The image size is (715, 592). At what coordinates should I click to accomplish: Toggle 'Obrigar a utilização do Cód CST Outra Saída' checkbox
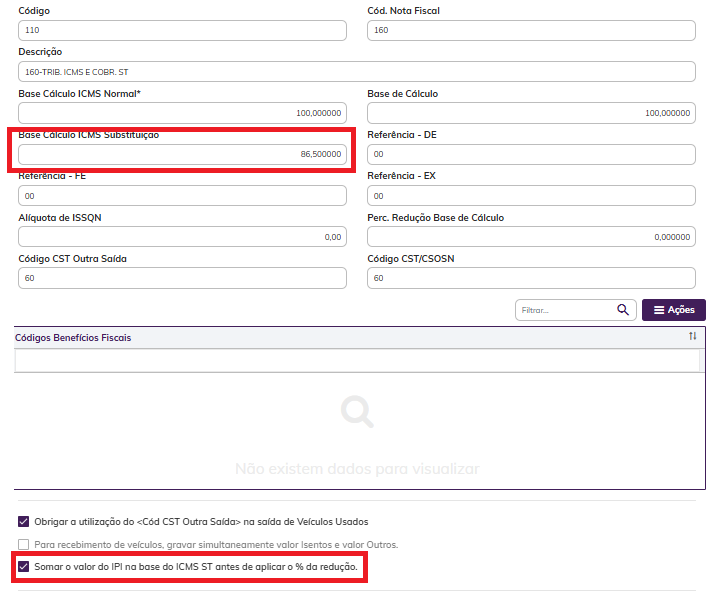[x=23, y=521]
